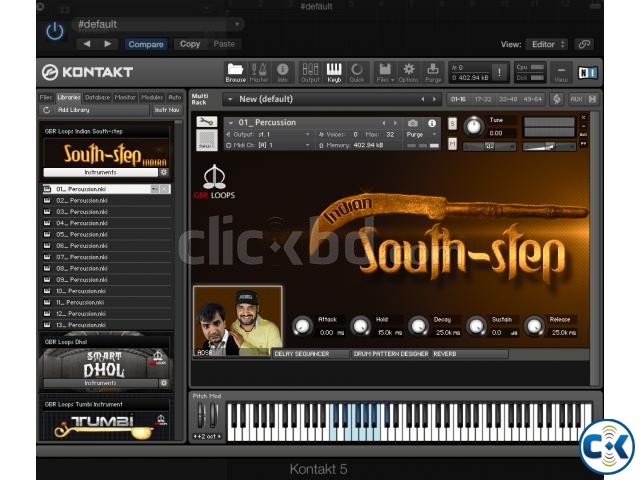Toggle instrument Solo S button

[x=452, y=124]
